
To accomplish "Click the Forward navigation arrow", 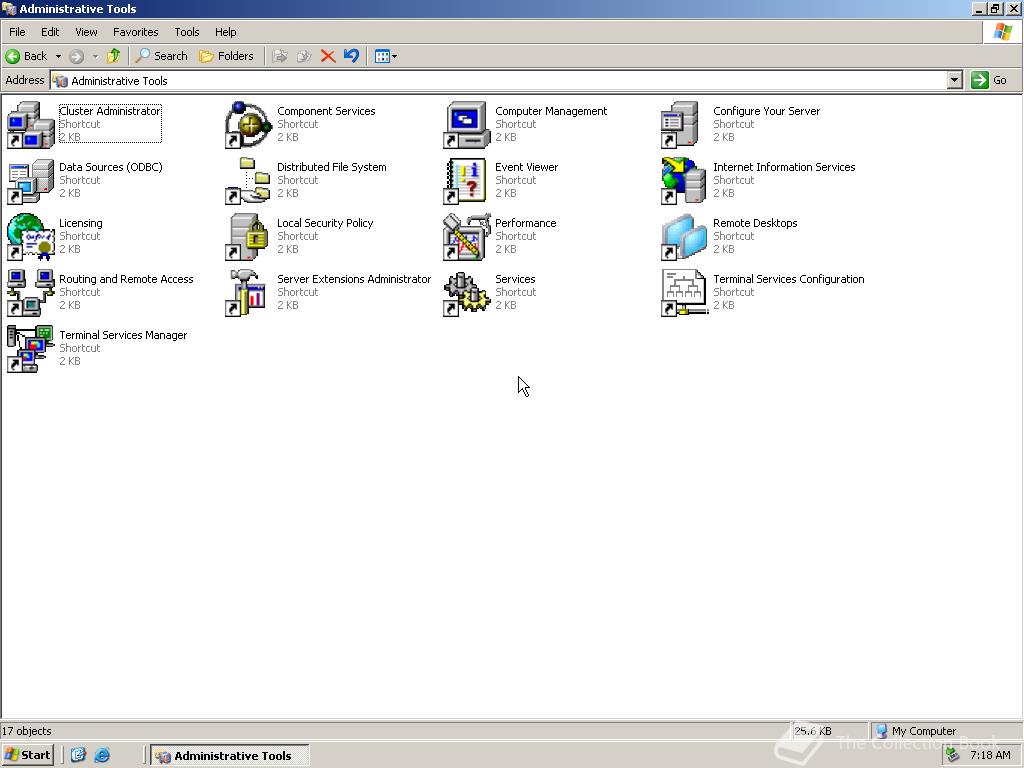I will [76, 56].
